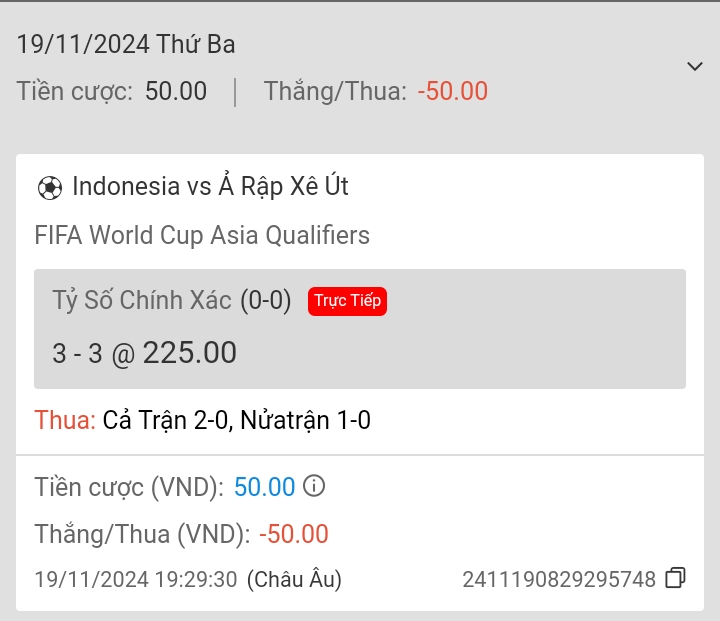Viewport: 720px width, 621px height.
Task: Click the 19/11/2024 Thứ Ba date header
Action: (126, 44)
